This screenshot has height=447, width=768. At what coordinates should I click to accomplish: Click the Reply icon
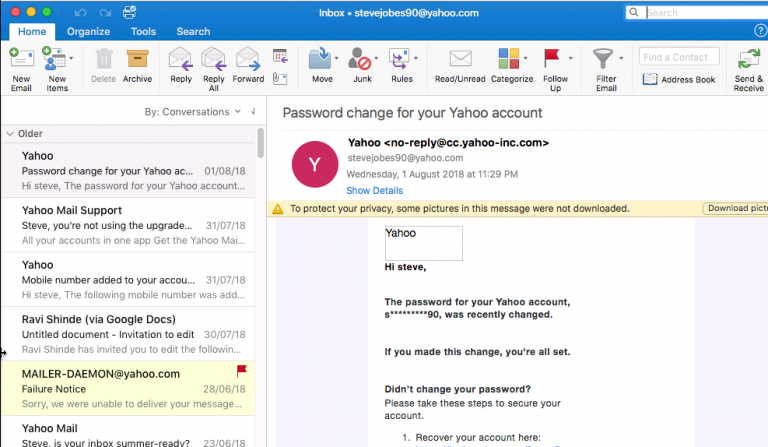[x=181, y=59]
